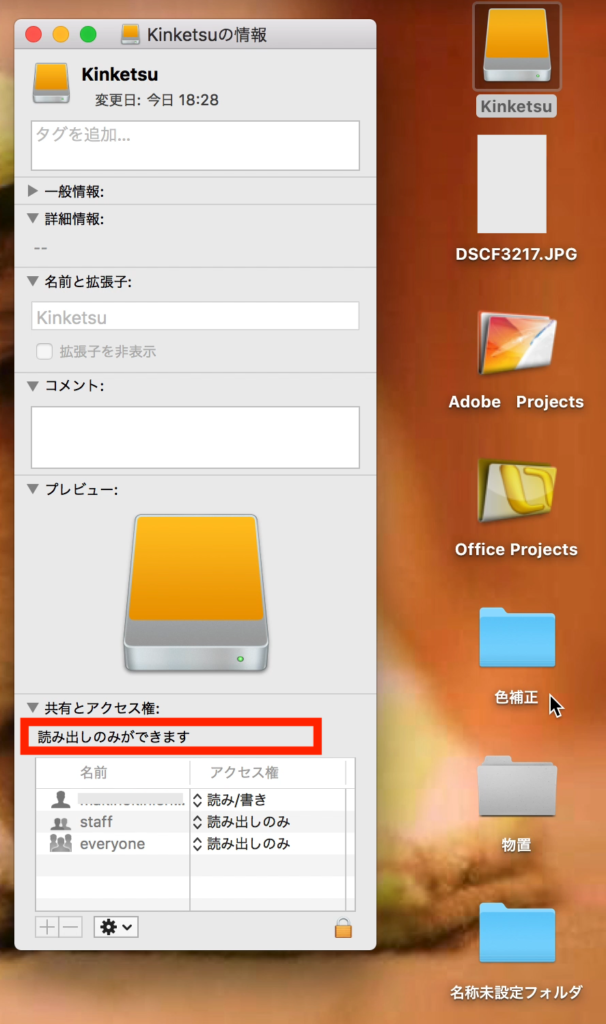Click the minus button to remove user
Screen dimensions: 606x1024
coord(71,927)
